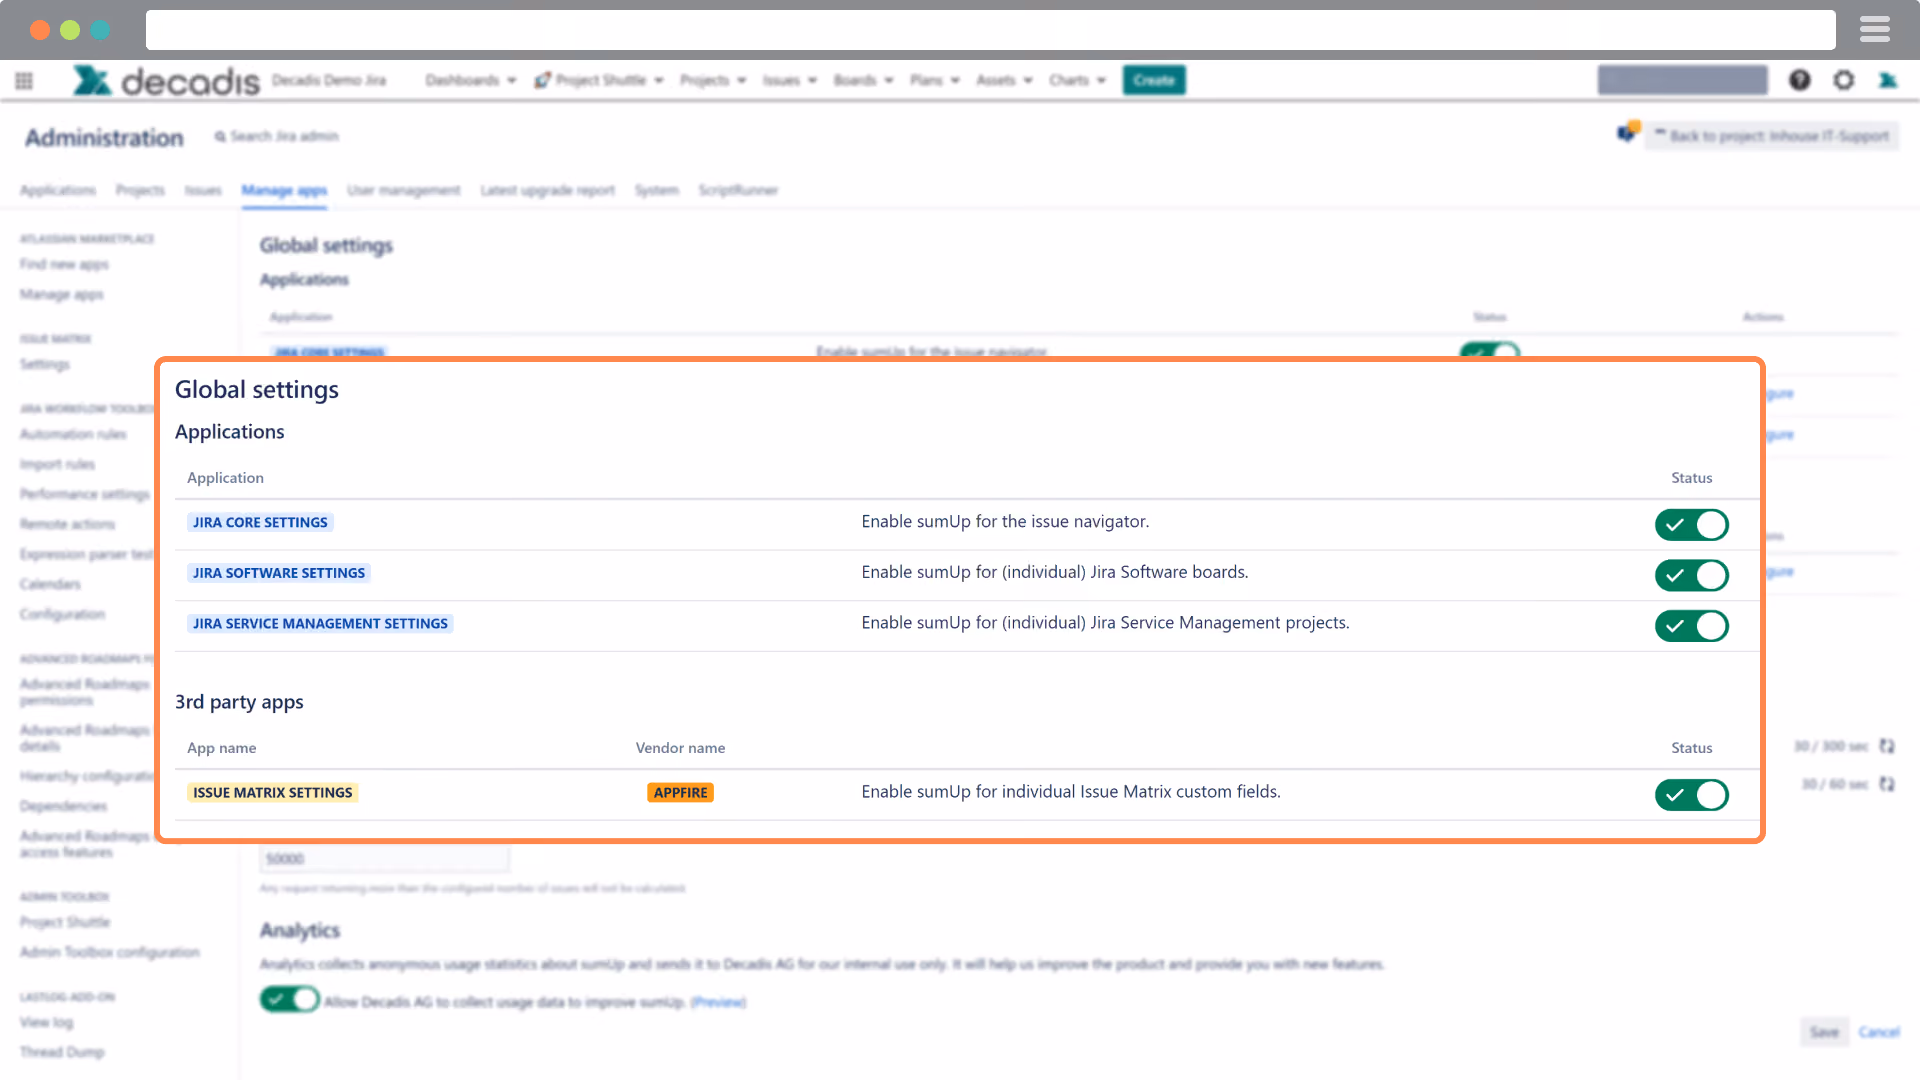This screenshot has width=1920, height=1080.
Task: Open the Plans dropdown
Action: [x=935, y=80]
